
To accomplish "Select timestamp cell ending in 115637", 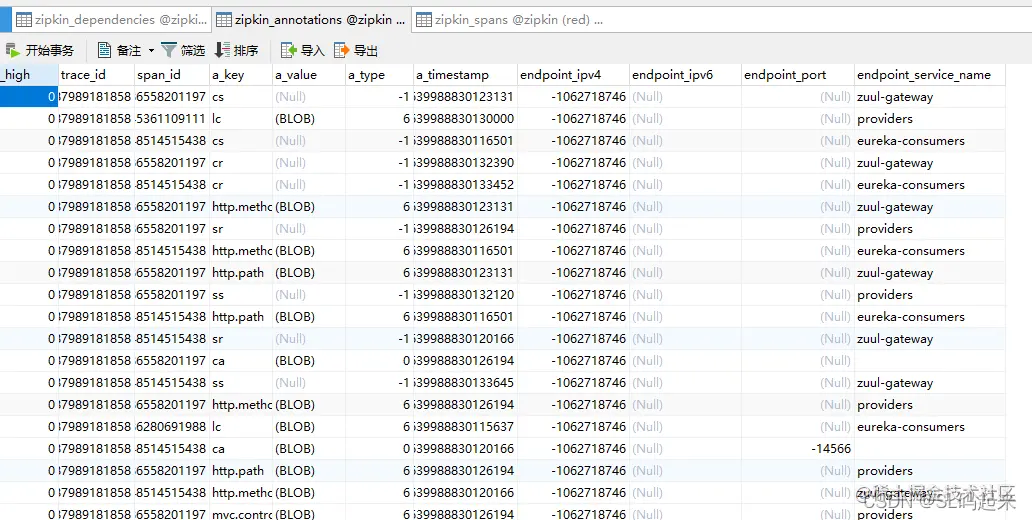I will pos(465,427).
